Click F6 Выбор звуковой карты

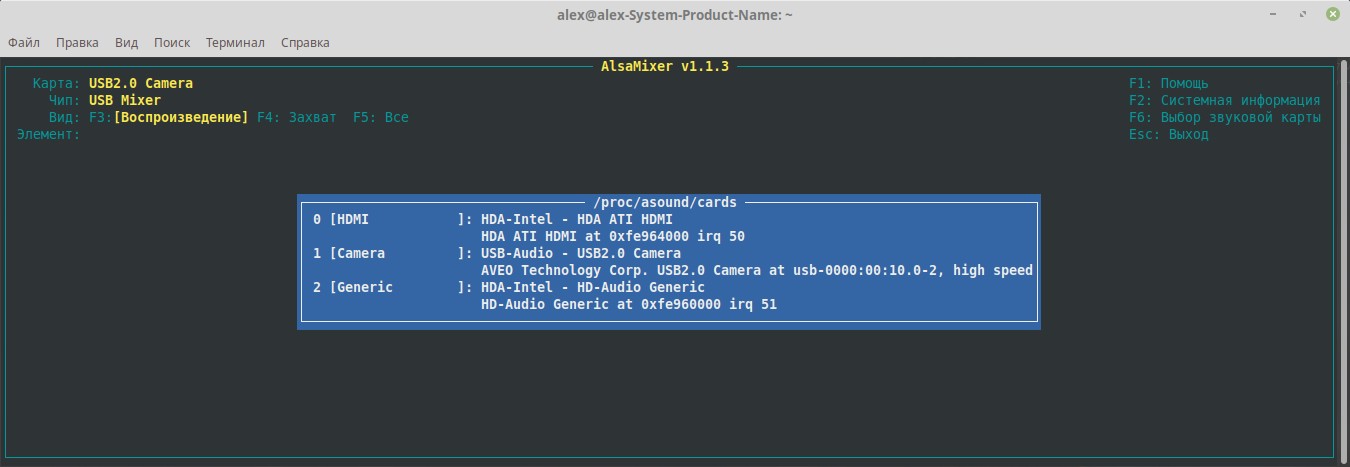point(1224,117)
